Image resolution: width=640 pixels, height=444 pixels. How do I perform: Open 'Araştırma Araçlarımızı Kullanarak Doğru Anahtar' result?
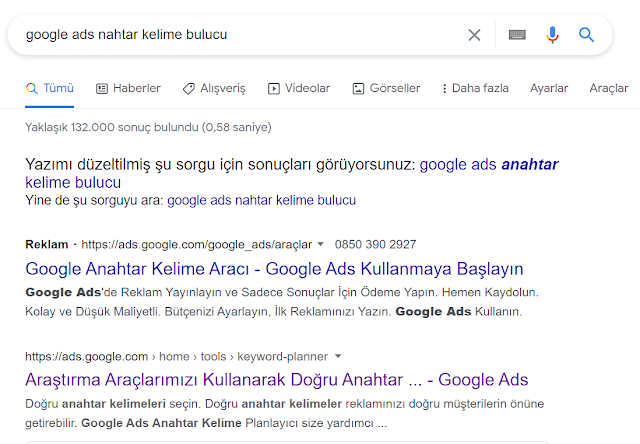tap(277, 380)
